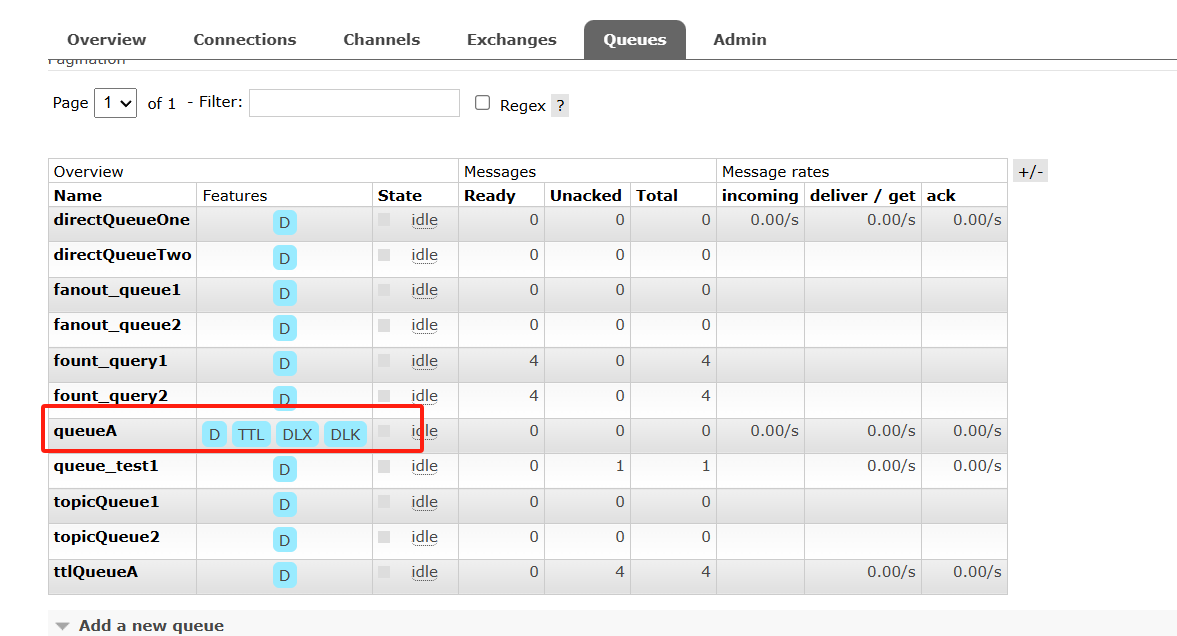Click directQueueOne incoming rate 0.00/s

(775, 220)
